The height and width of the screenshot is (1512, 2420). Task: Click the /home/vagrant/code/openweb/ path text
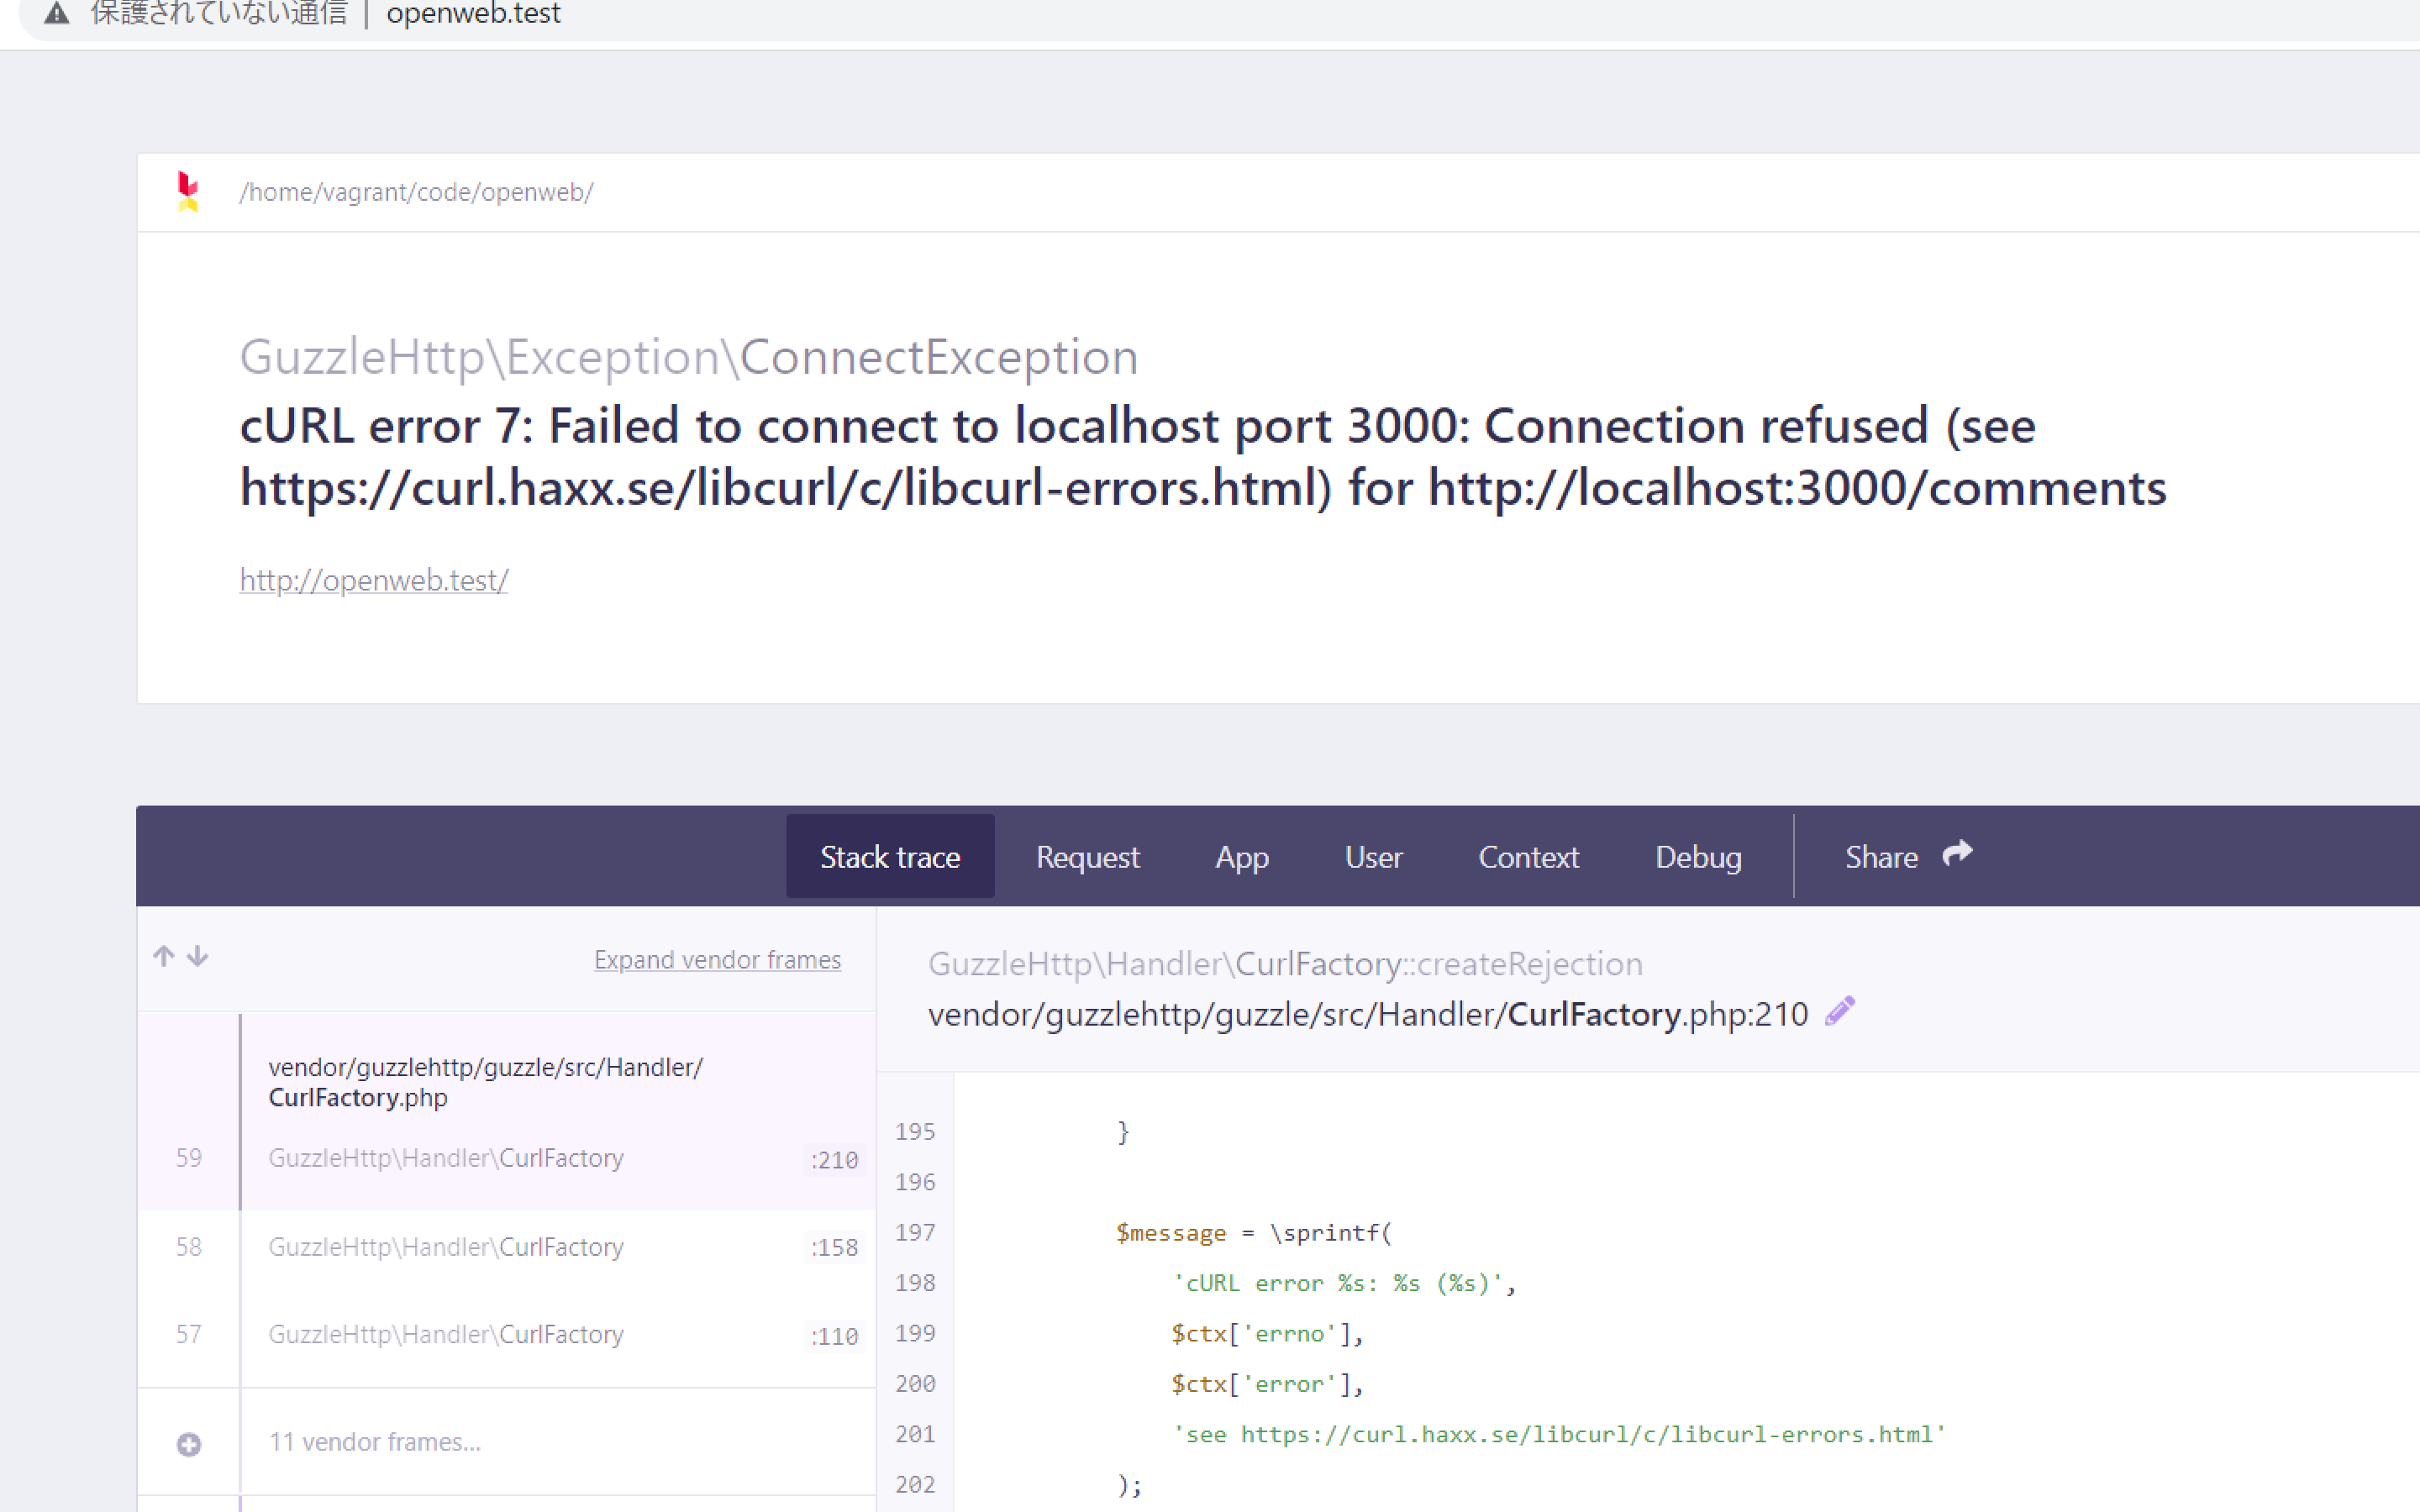tap(416, 192)
